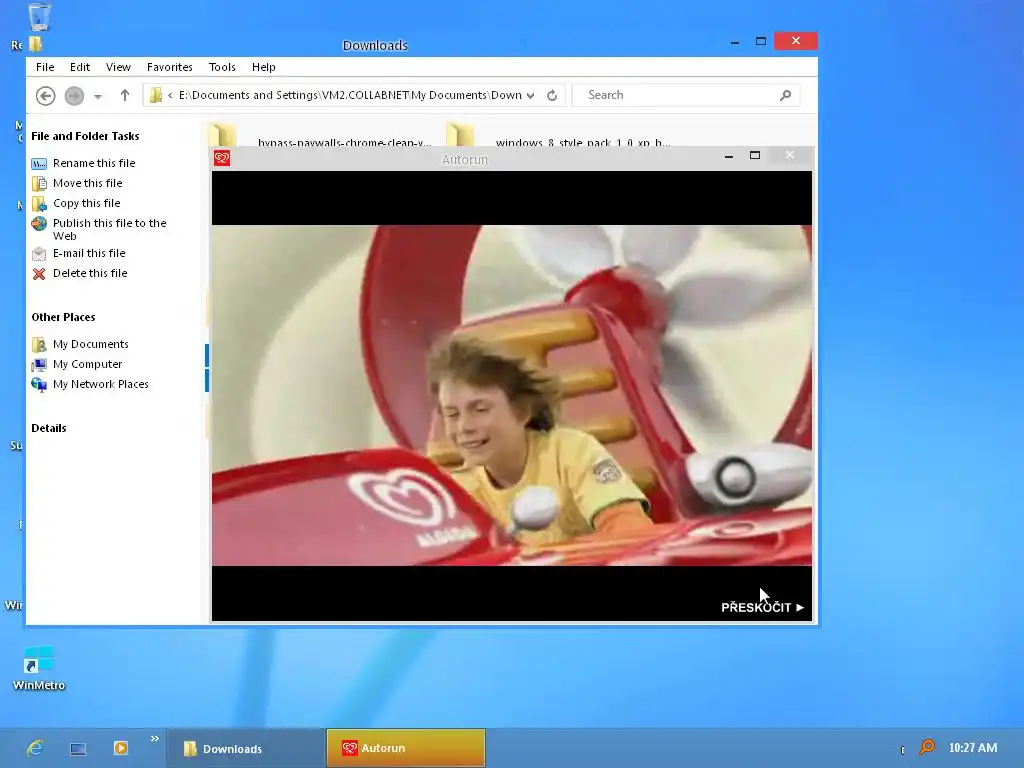This screenshot has height=768, width=1024.
Task: Click Publish this file to the Web
Action: click(x=110, y=229)
